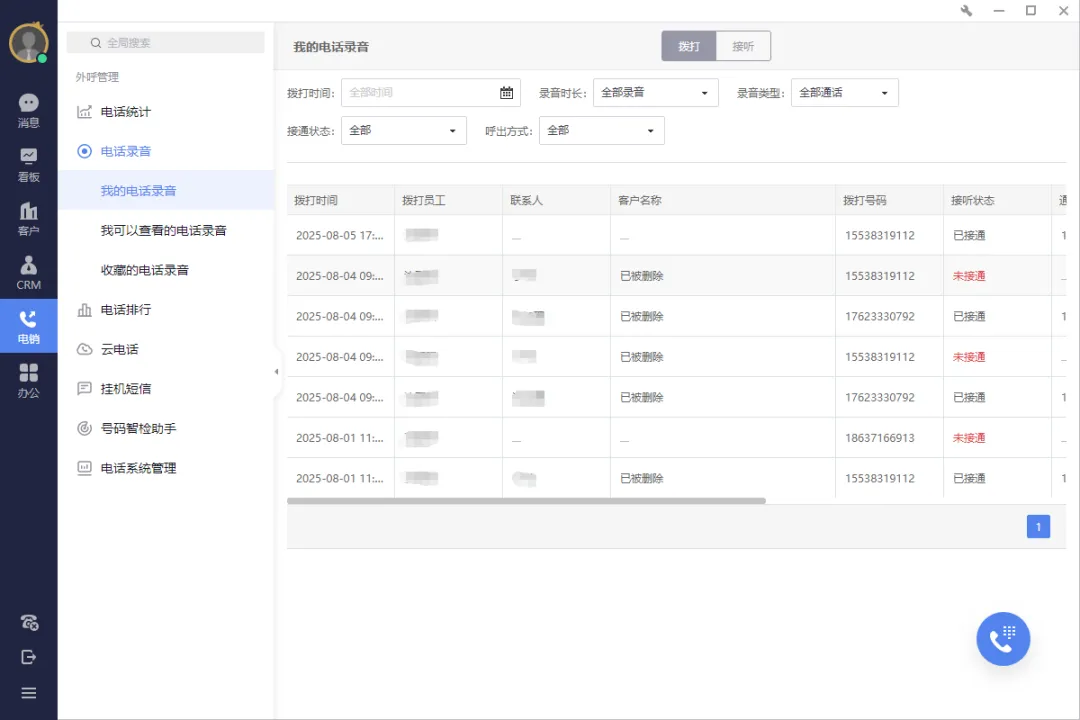This screenshot has width=1080, height=720.
Task: Open the 消息 panel from sidebar
Action: click(28, 108)
